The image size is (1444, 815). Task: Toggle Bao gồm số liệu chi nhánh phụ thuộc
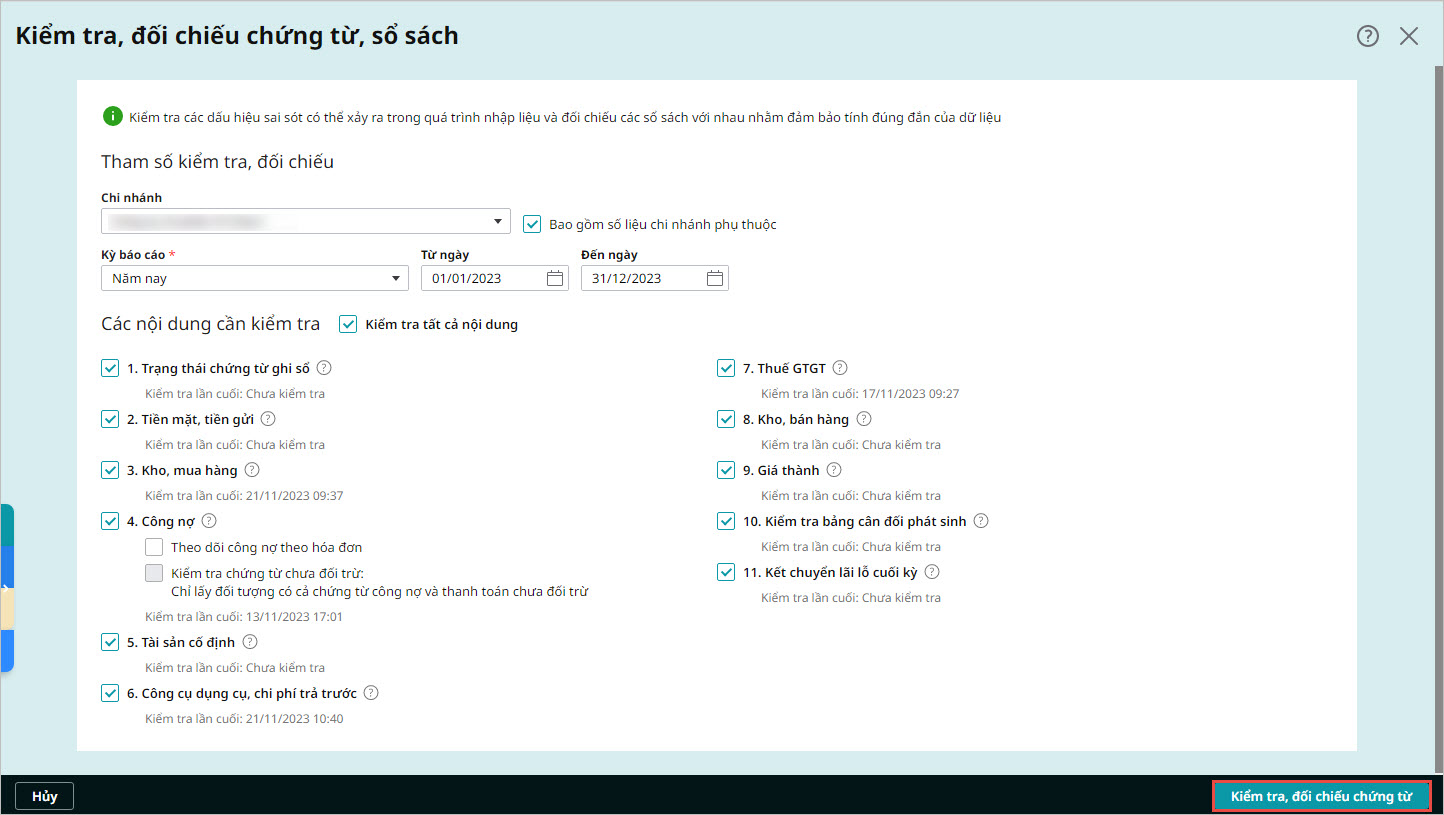(x=532, y=224)
